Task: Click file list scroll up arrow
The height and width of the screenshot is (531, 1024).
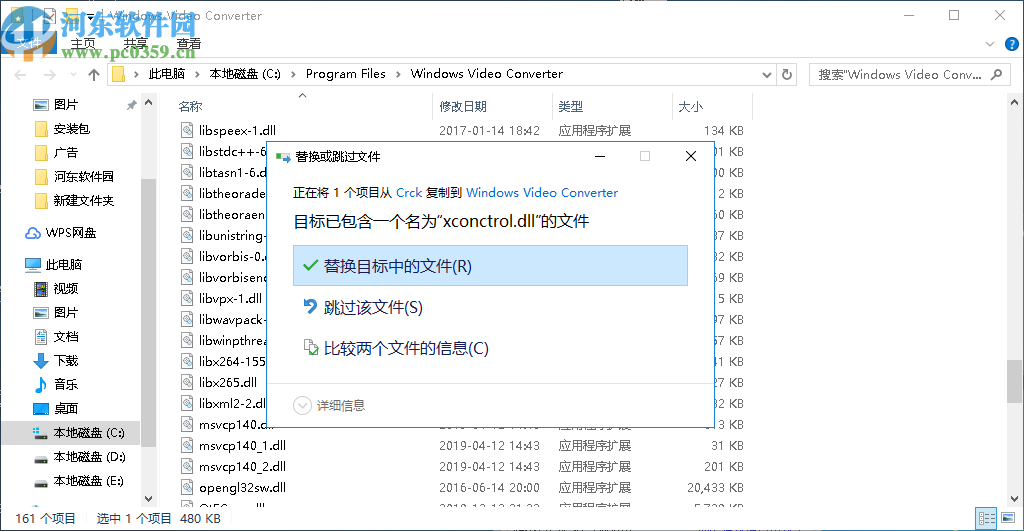Action: coord(1014,103)
